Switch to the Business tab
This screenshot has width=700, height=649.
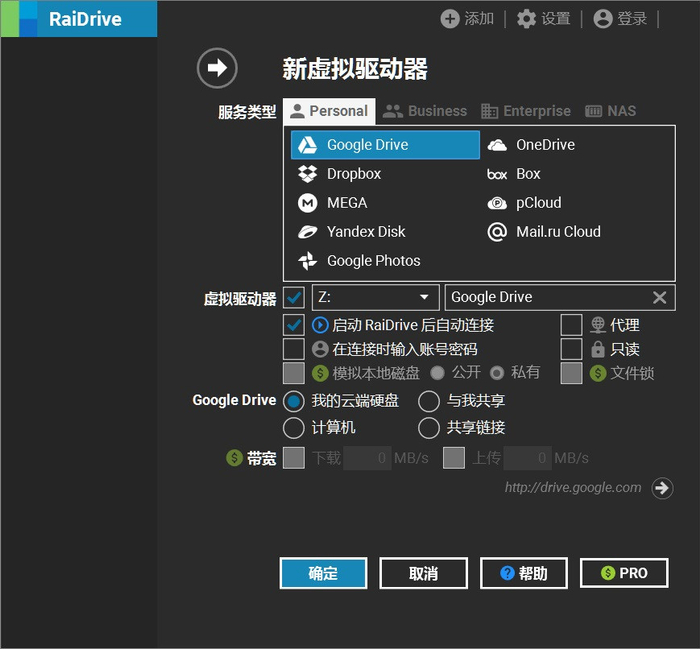click(425, 111)
